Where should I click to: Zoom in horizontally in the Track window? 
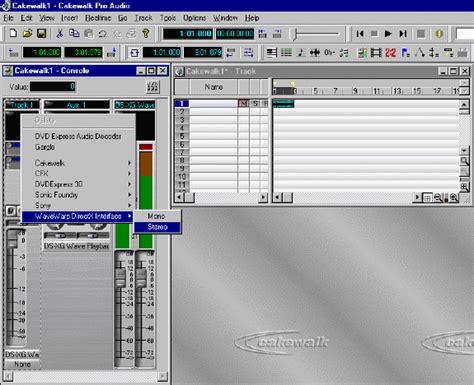454,198
